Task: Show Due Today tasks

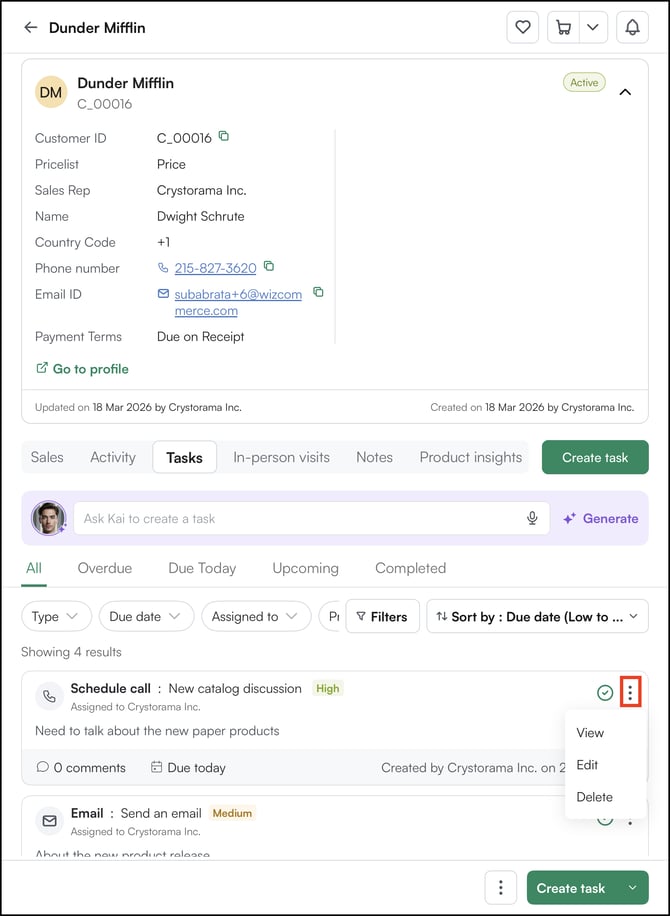Action: pyautogui.click(x=202, y=568)
